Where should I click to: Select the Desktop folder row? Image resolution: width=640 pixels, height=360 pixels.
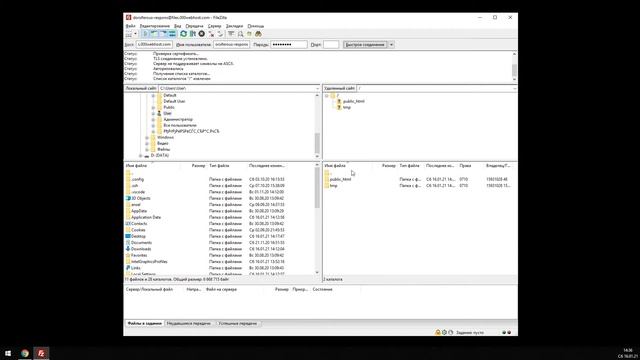(220, 236)
